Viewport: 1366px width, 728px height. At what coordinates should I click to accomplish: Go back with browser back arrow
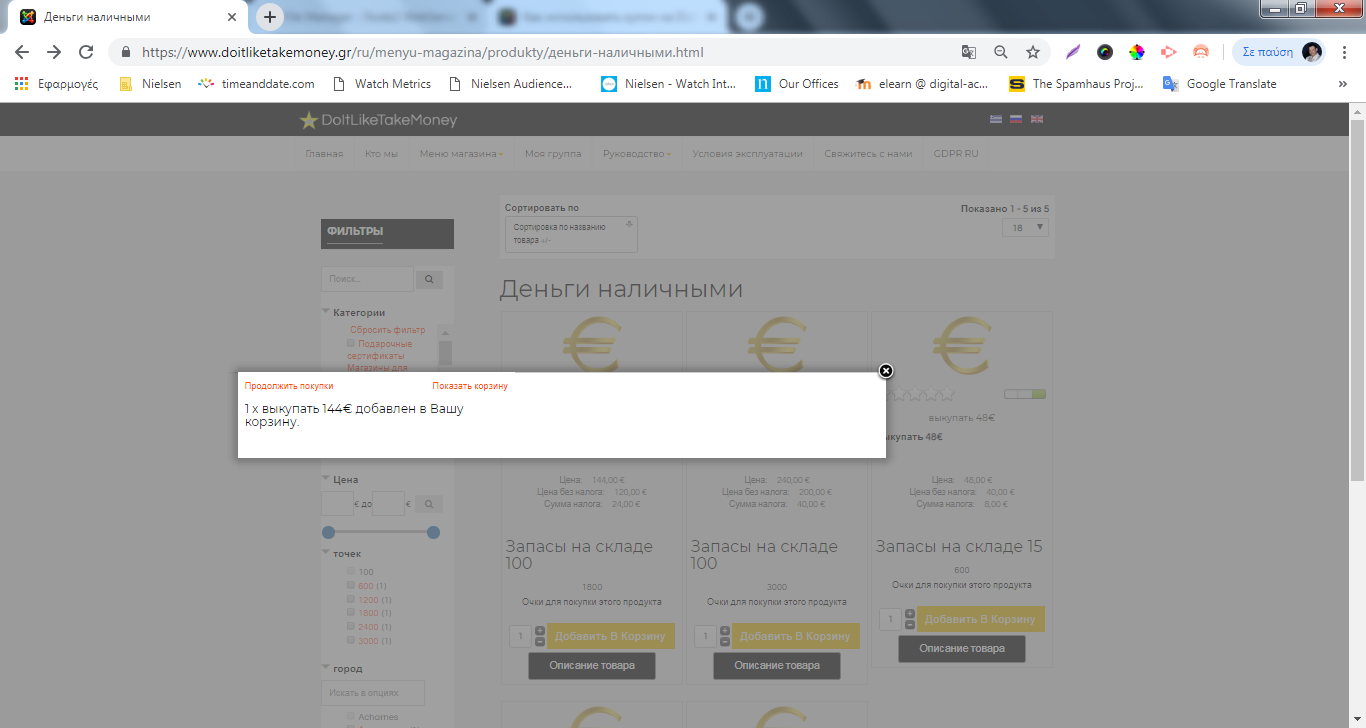coord(22,52)
